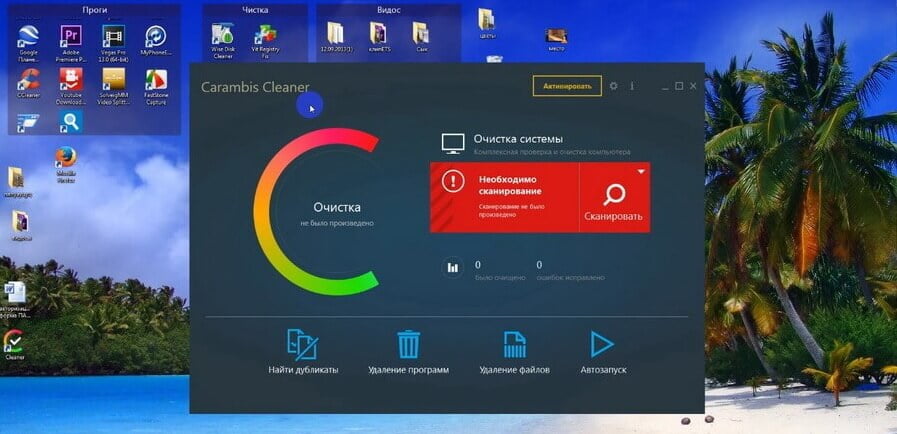Select the Cleaner shortcut on desktop
Viewport: 897px width, 434px height.
(x=14, y=344)
